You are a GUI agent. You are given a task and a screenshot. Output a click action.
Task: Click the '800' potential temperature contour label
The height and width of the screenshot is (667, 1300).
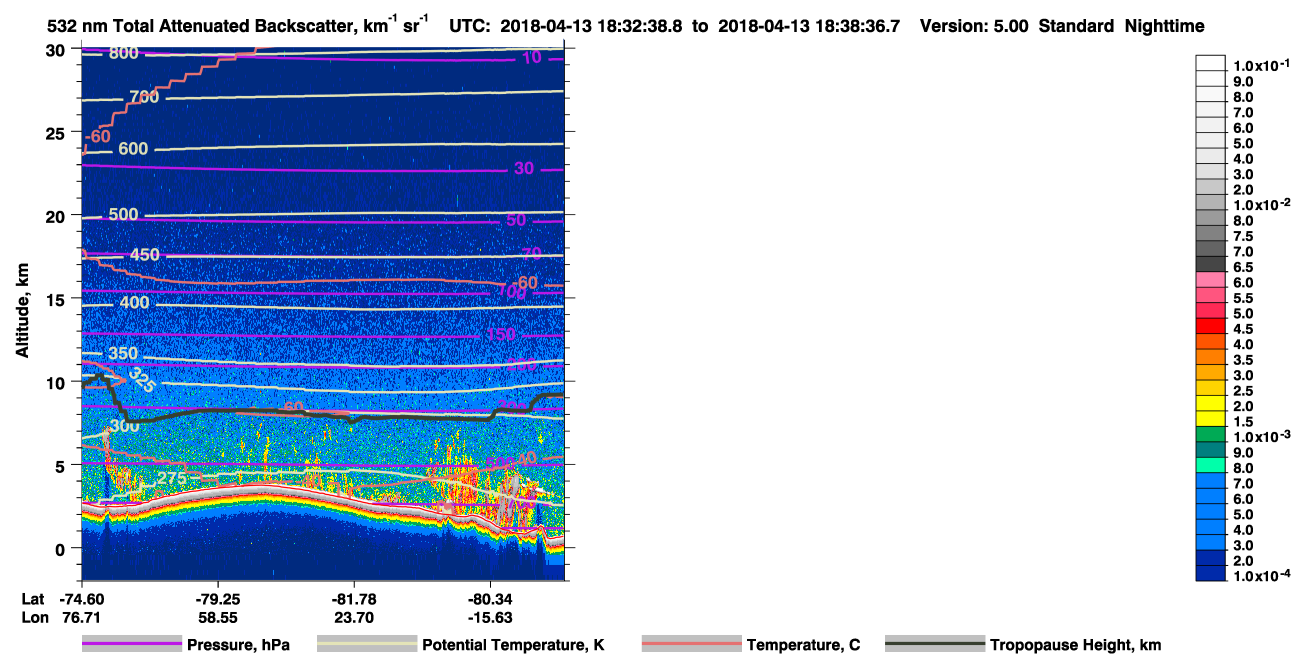(124, 53)
